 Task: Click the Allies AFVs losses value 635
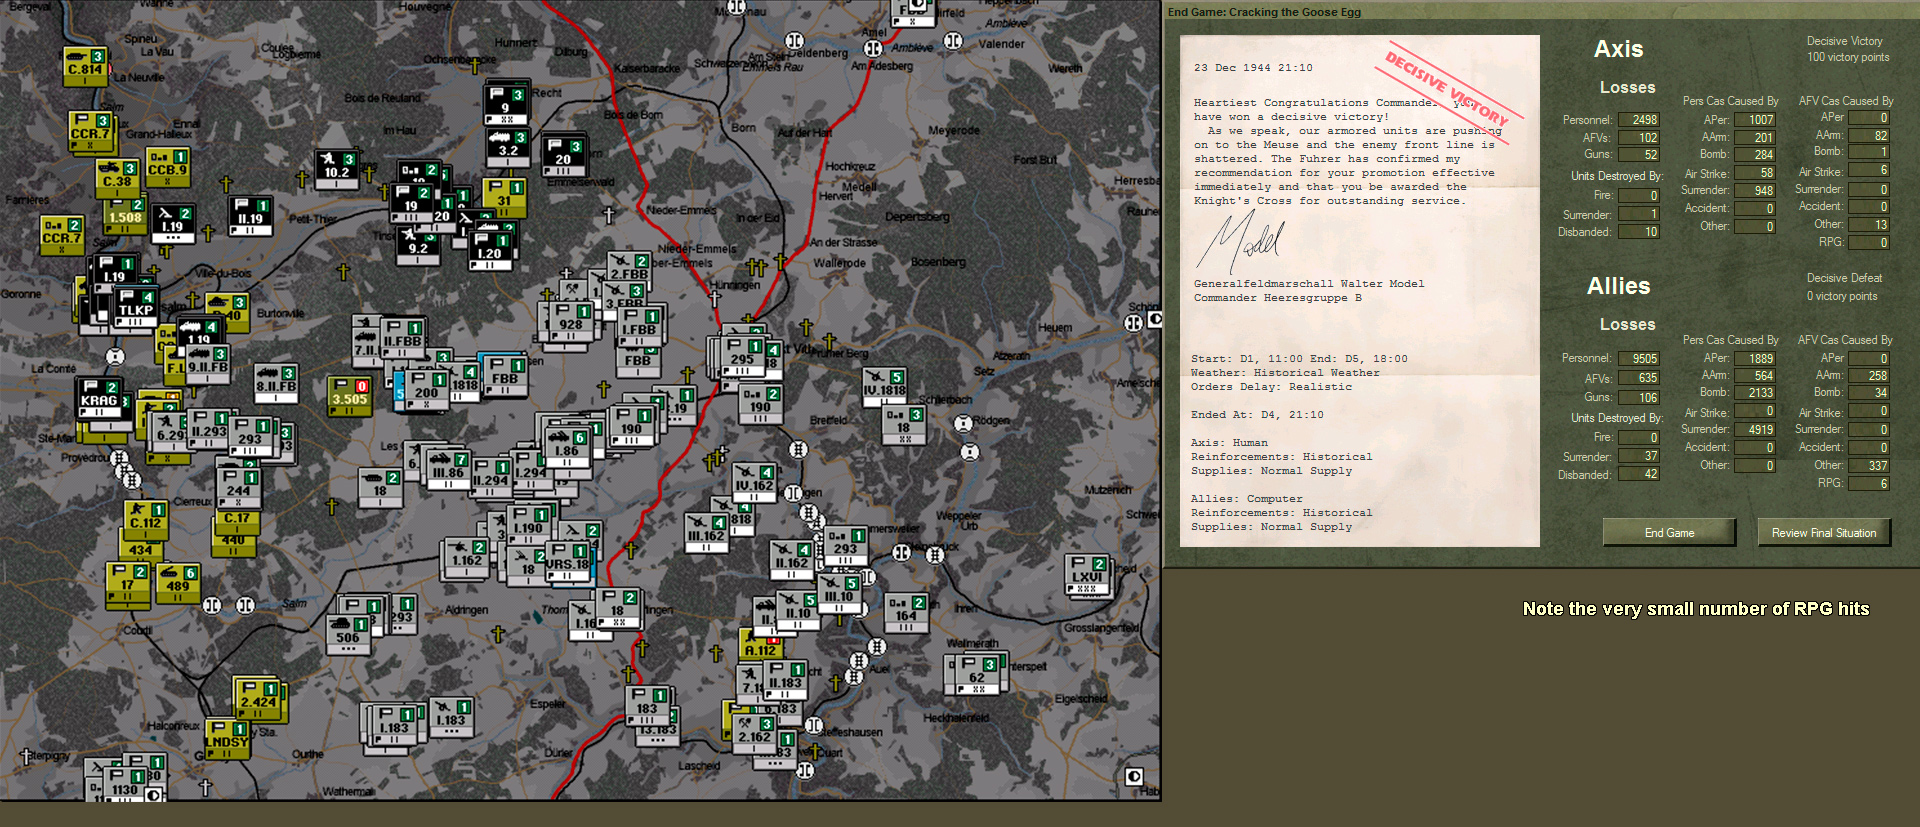click(x=1638, y=378)
